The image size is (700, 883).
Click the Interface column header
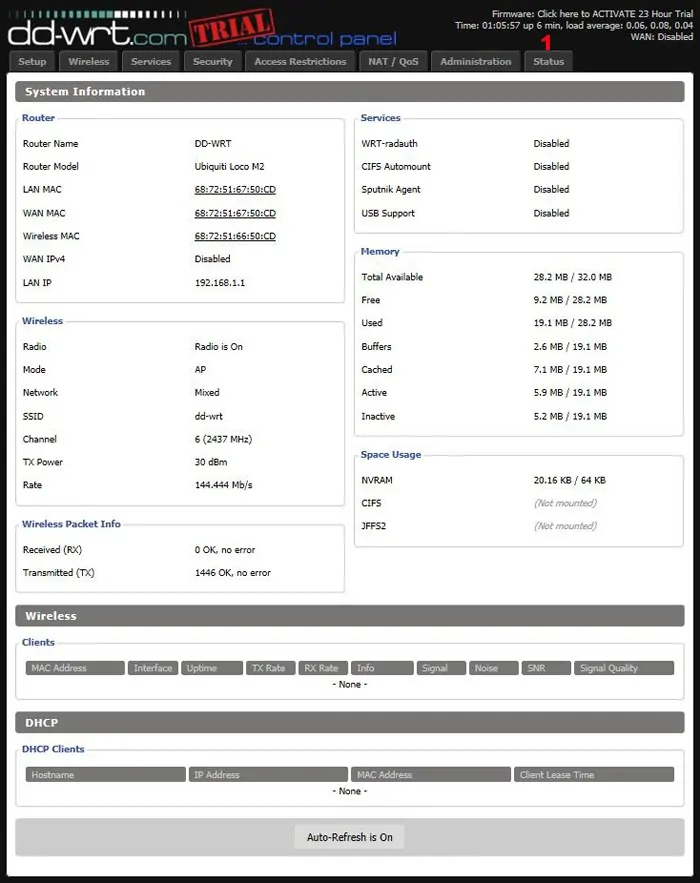(x=153, y=668)
